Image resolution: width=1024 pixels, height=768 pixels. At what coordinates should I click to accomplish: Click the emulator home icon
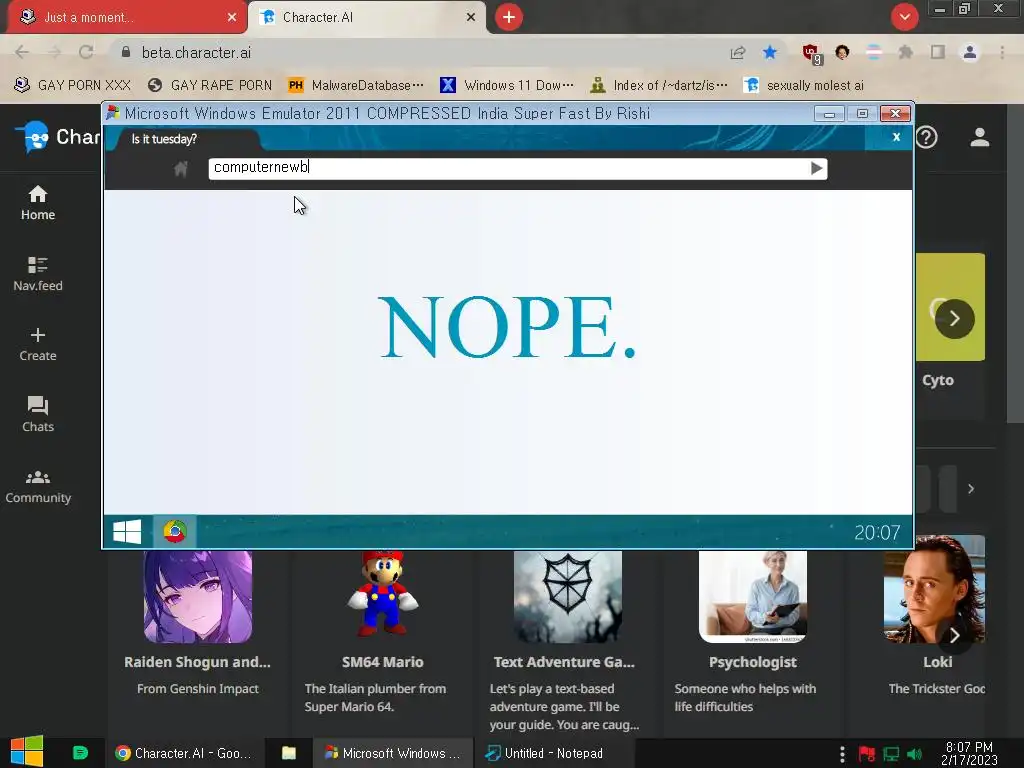pos(181,169)
